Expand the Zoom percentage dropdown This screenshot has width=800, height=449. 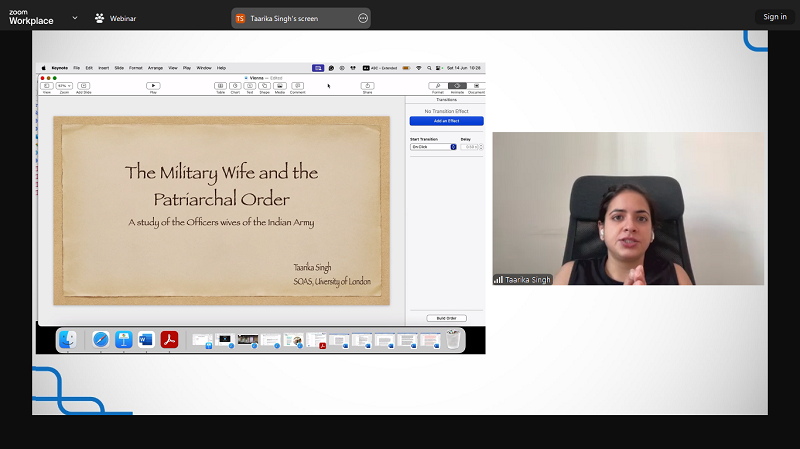(64, 86)
